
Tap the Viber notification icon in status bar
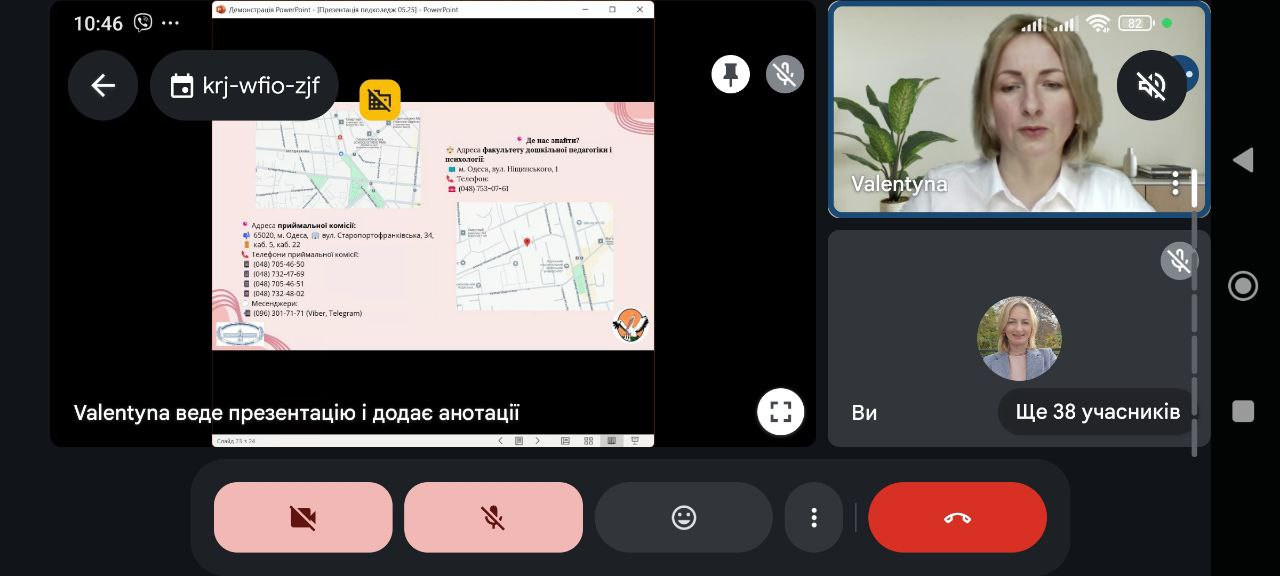pos(143,22)
